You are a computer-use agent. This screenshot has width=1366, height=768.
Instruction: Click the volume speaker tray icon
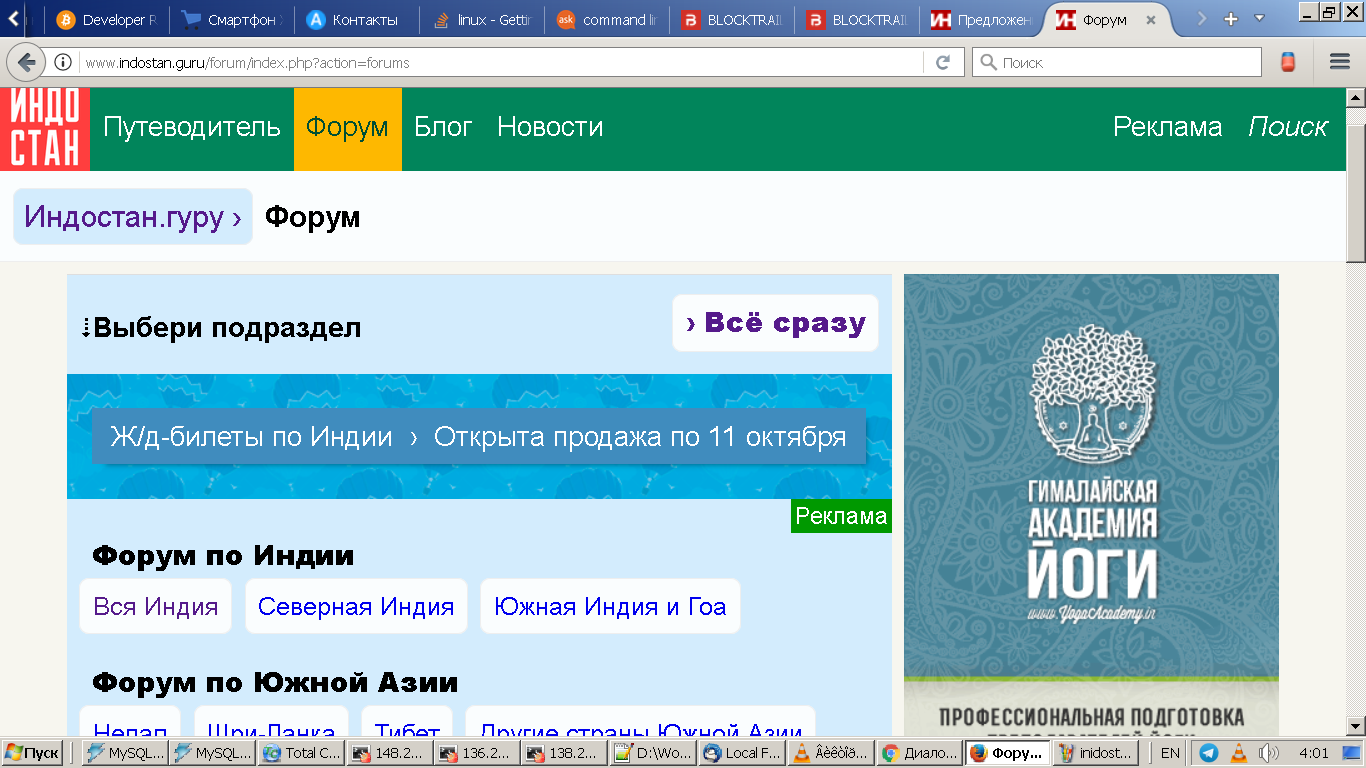tap(1268, 753)
